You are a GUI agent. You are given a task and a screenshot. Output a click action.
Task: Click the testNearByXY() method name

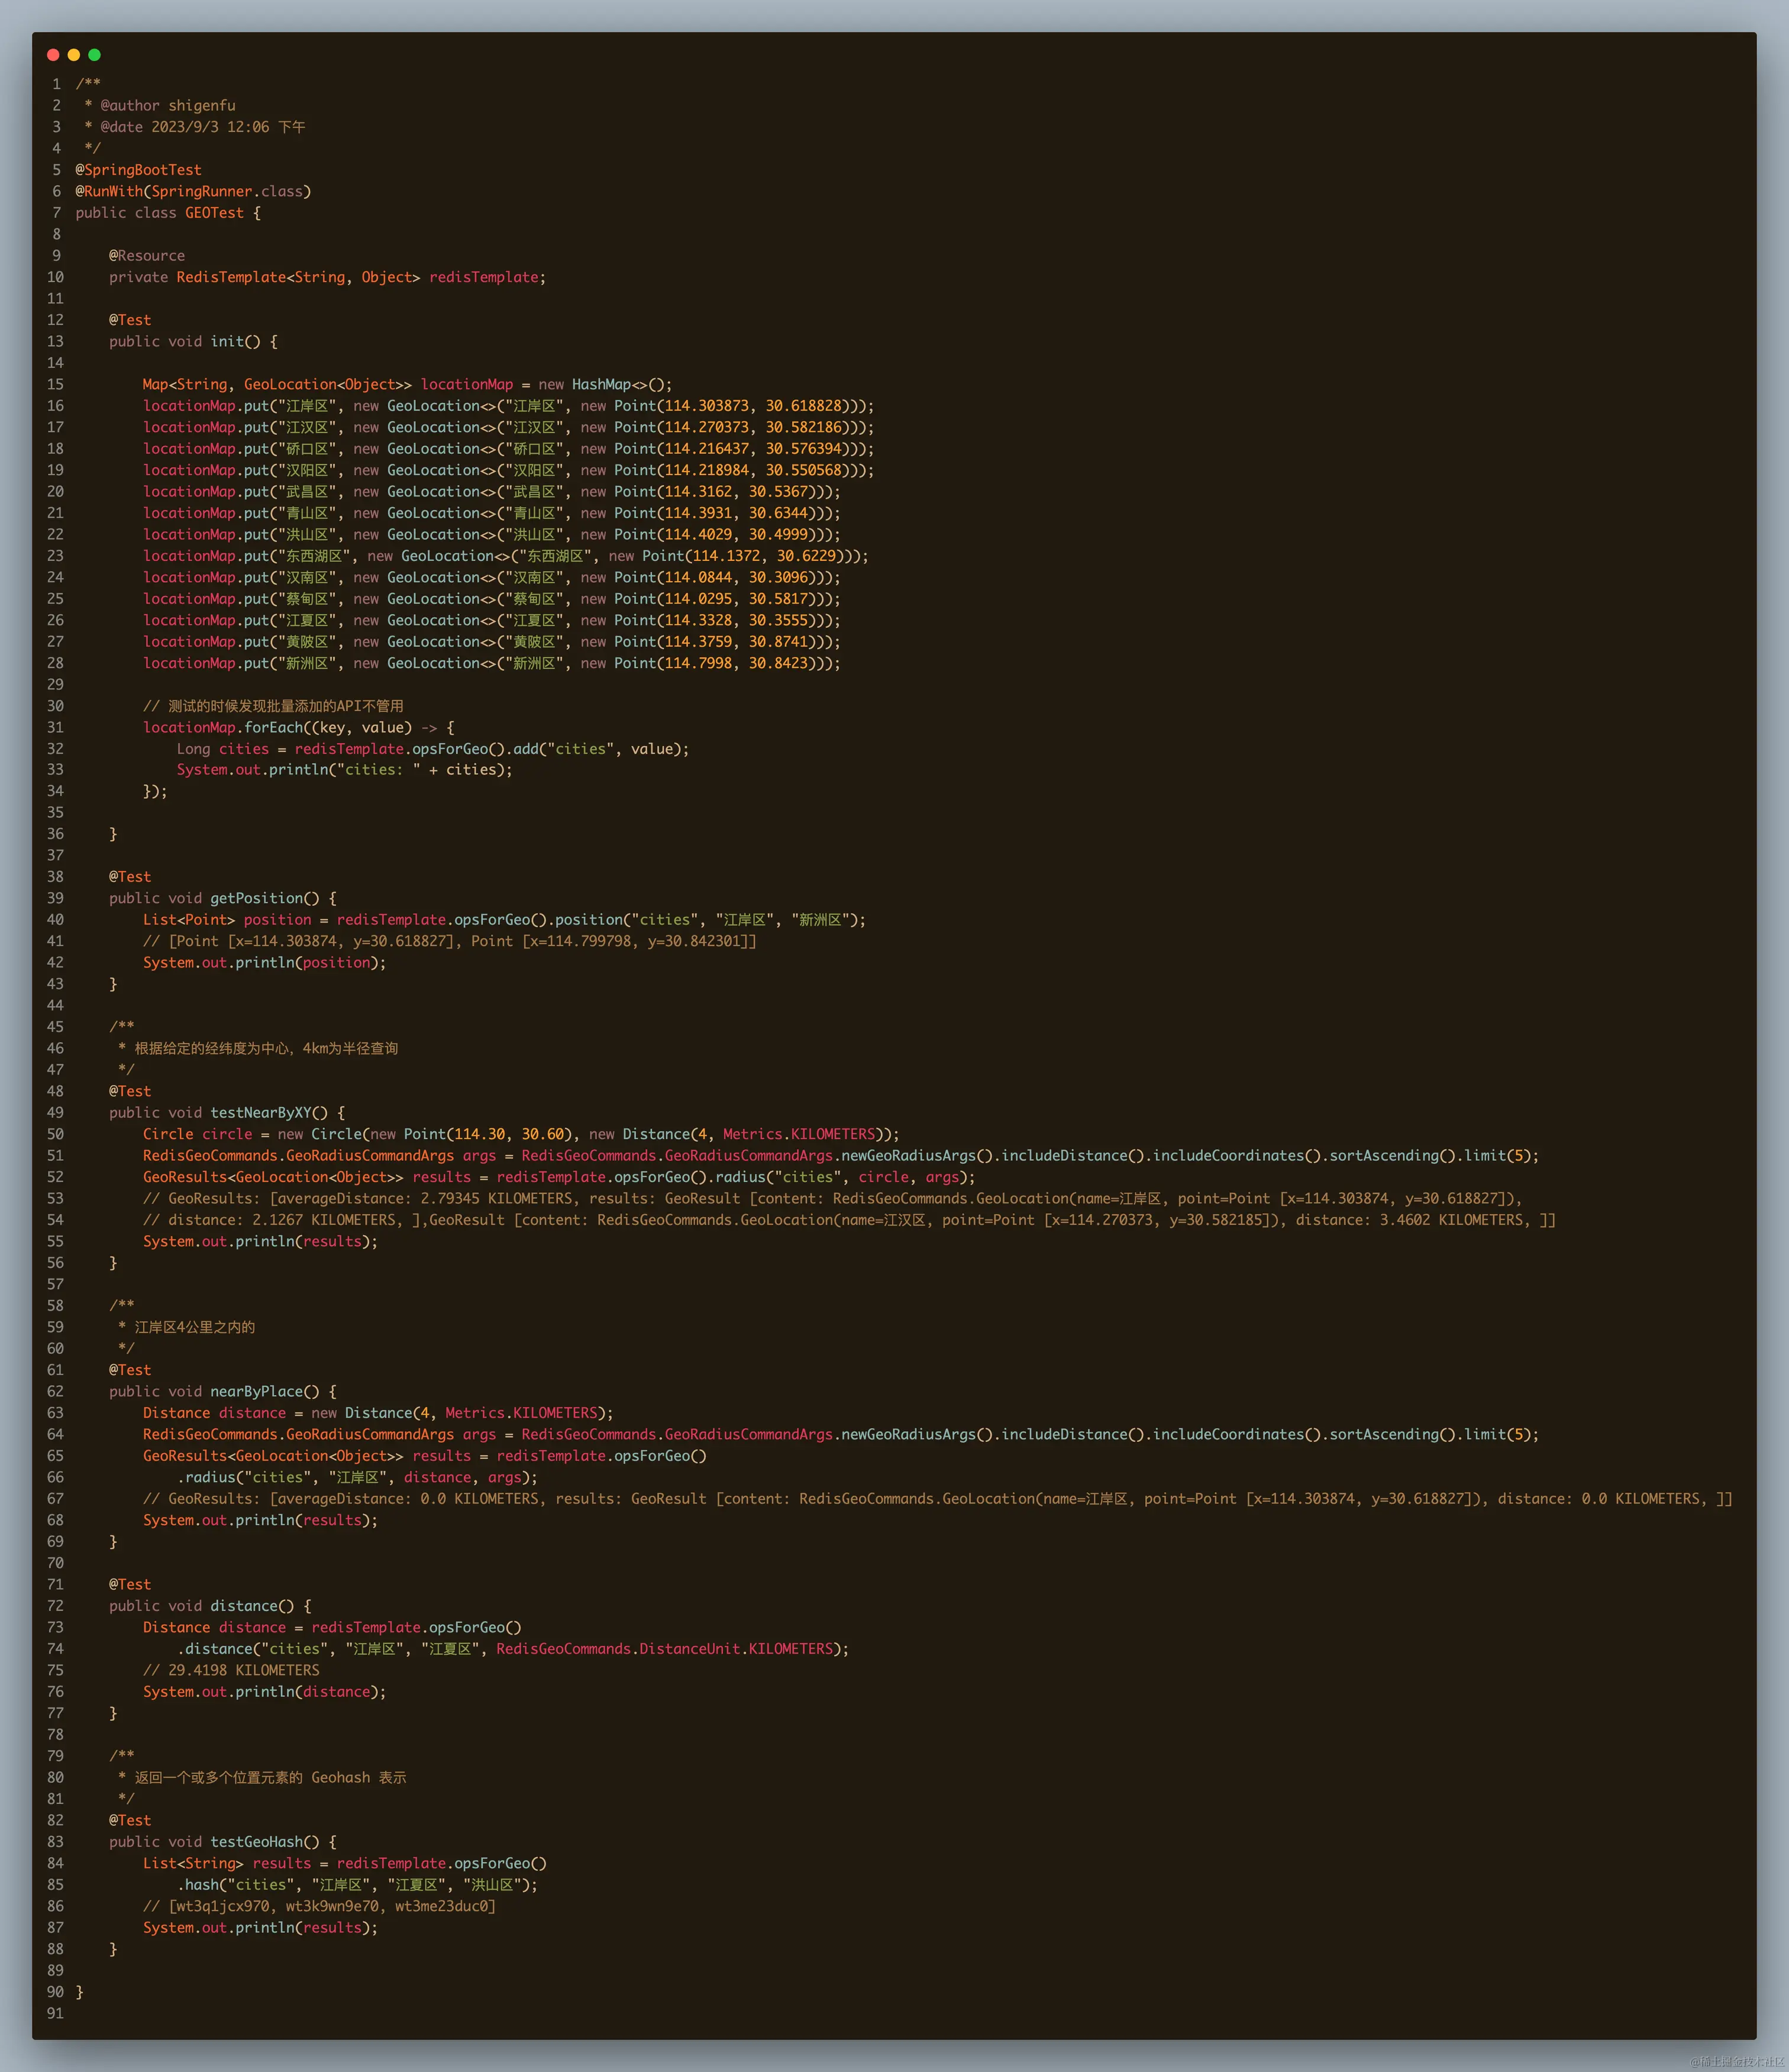260,1112
